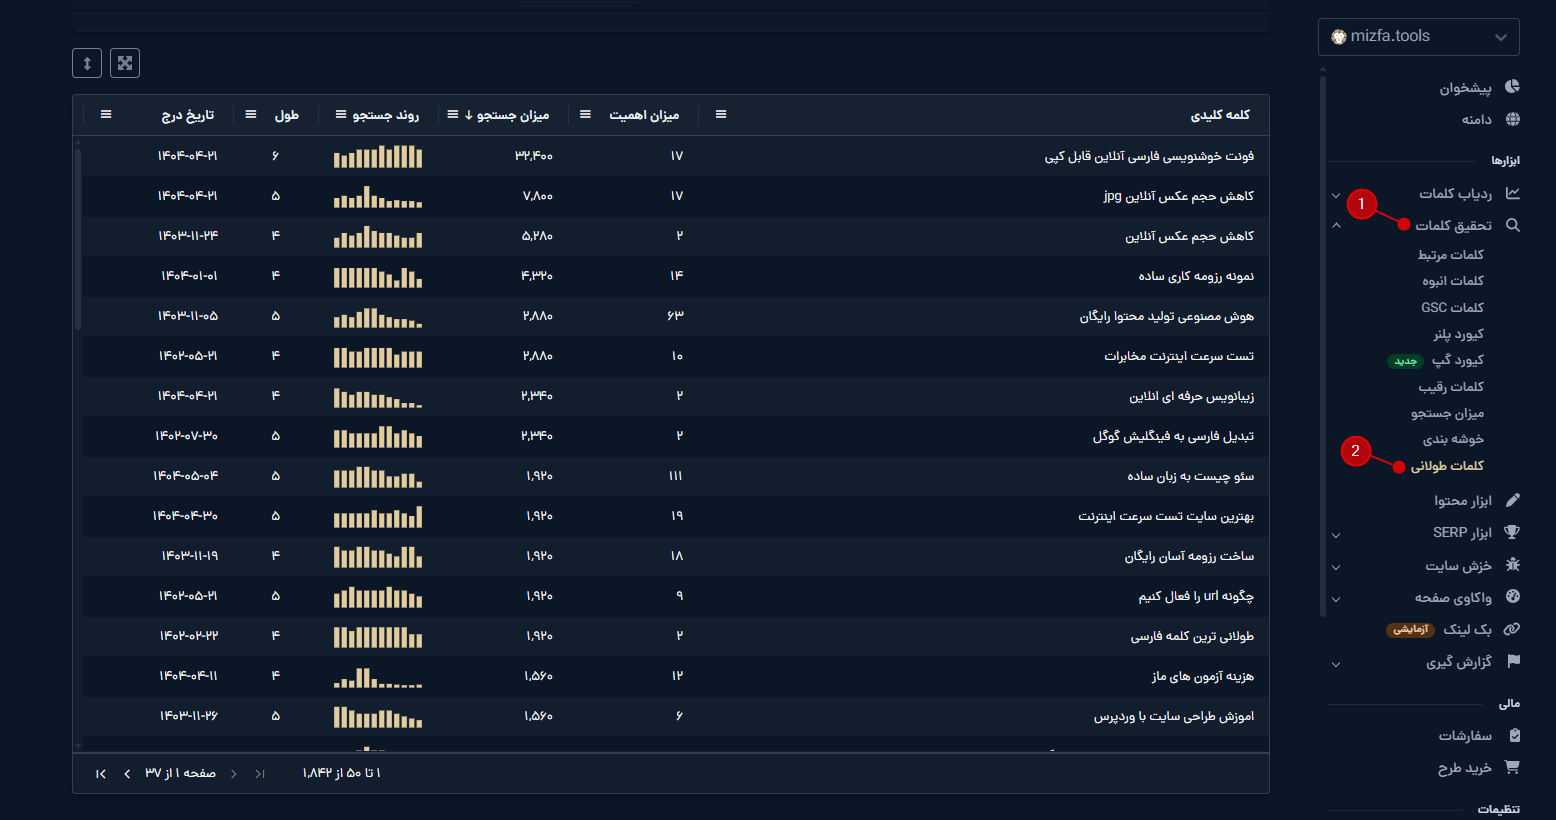
Task: Collapse the تحقیق کلمات section chevron
Action: click(1336, 226)
